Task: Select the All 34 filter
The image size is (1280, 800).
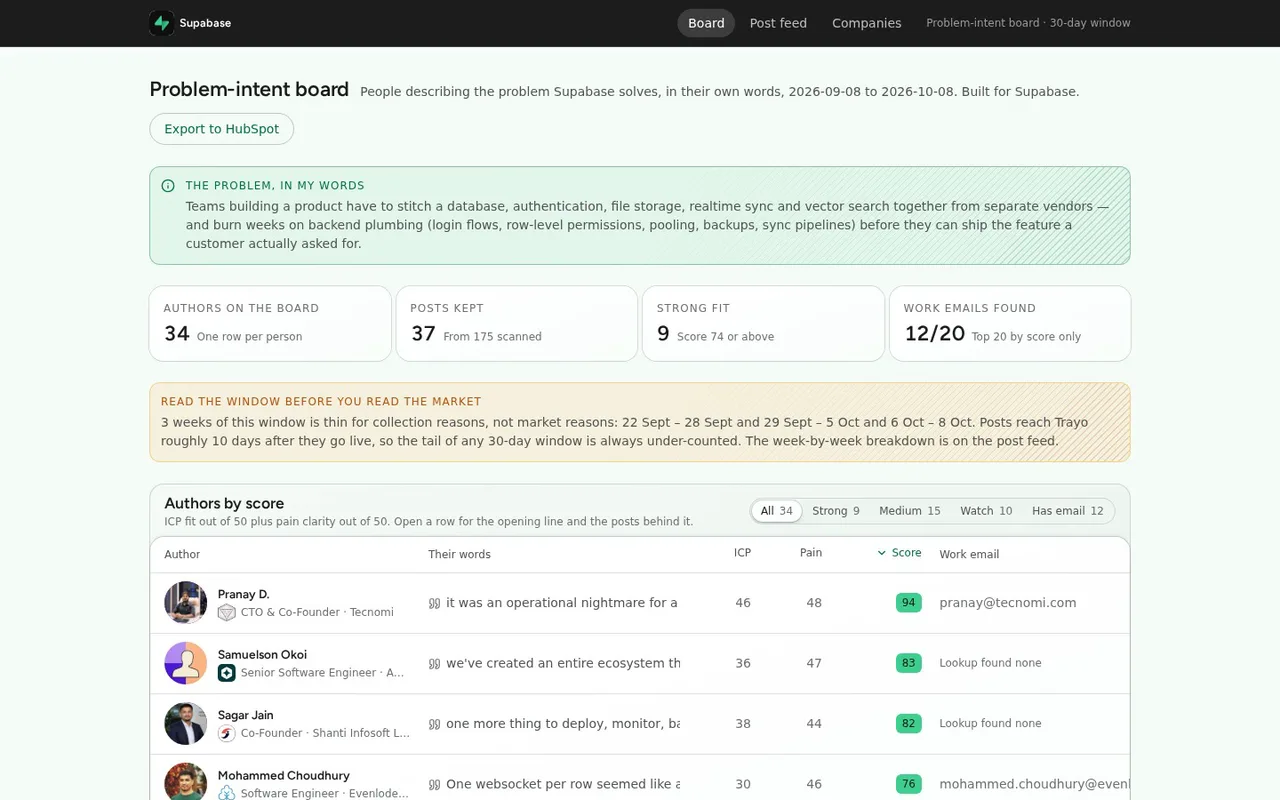Action: (777, 511)
